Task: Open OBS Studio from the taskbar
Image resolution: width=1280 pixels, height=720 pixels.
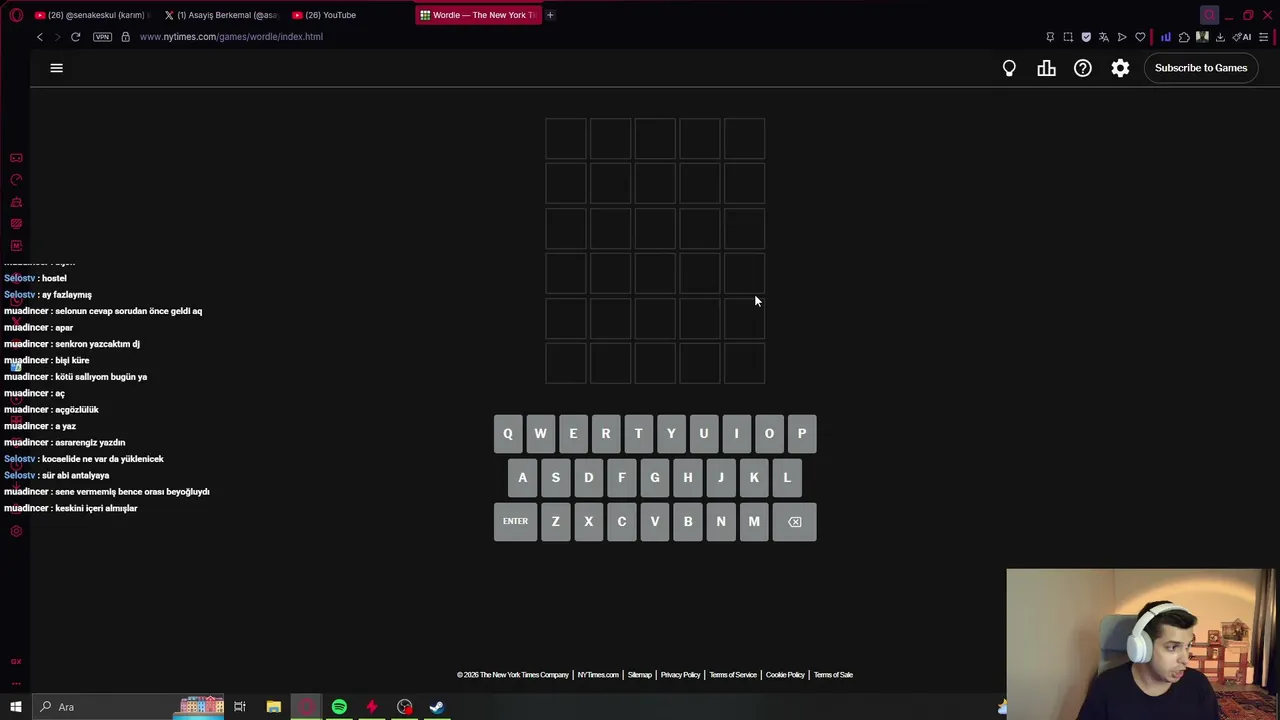Action: 404,707
